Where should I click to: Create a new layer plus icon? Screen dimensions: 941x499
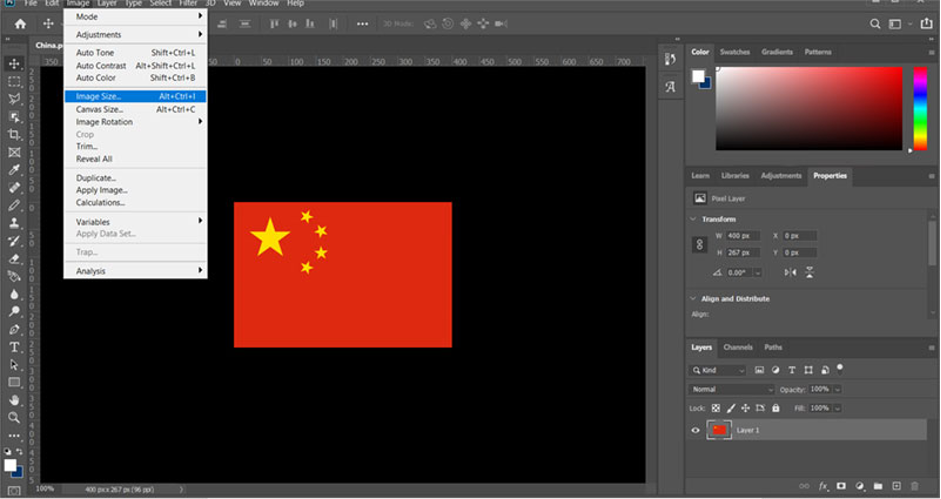tap(896, 486)
